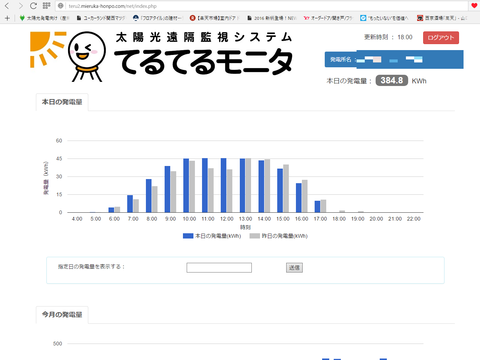Reload the page with the refresh icon

coord(33,6)
